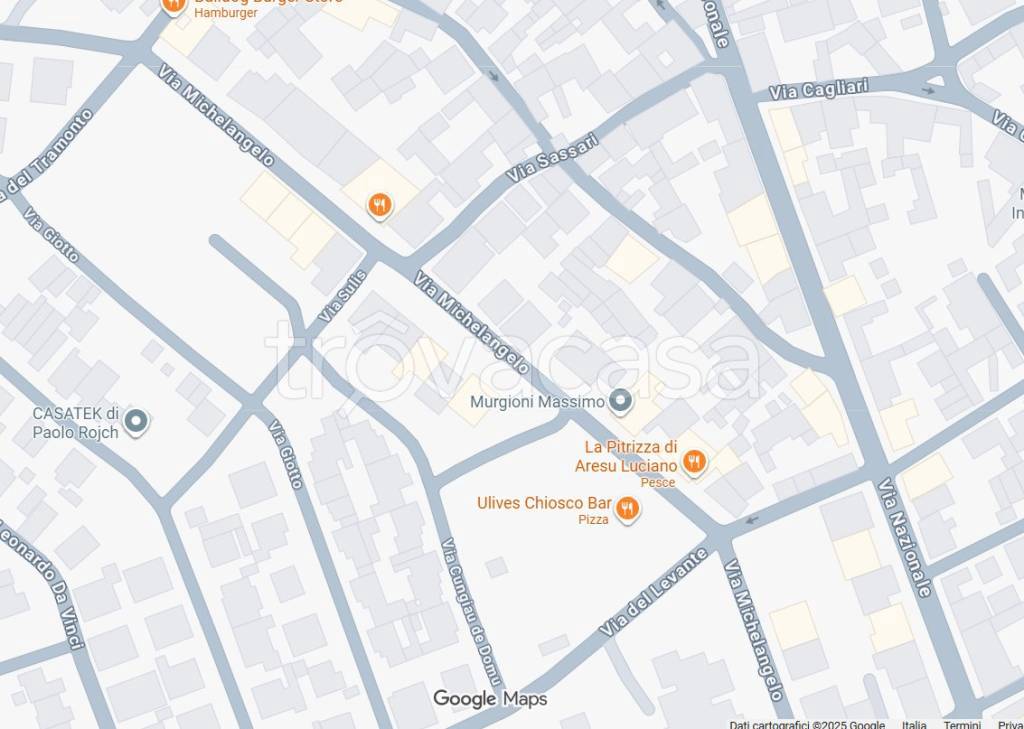Click the Via Nazionale street label
The width and height of the screenshot is (1024, 729).
(904, 538)
